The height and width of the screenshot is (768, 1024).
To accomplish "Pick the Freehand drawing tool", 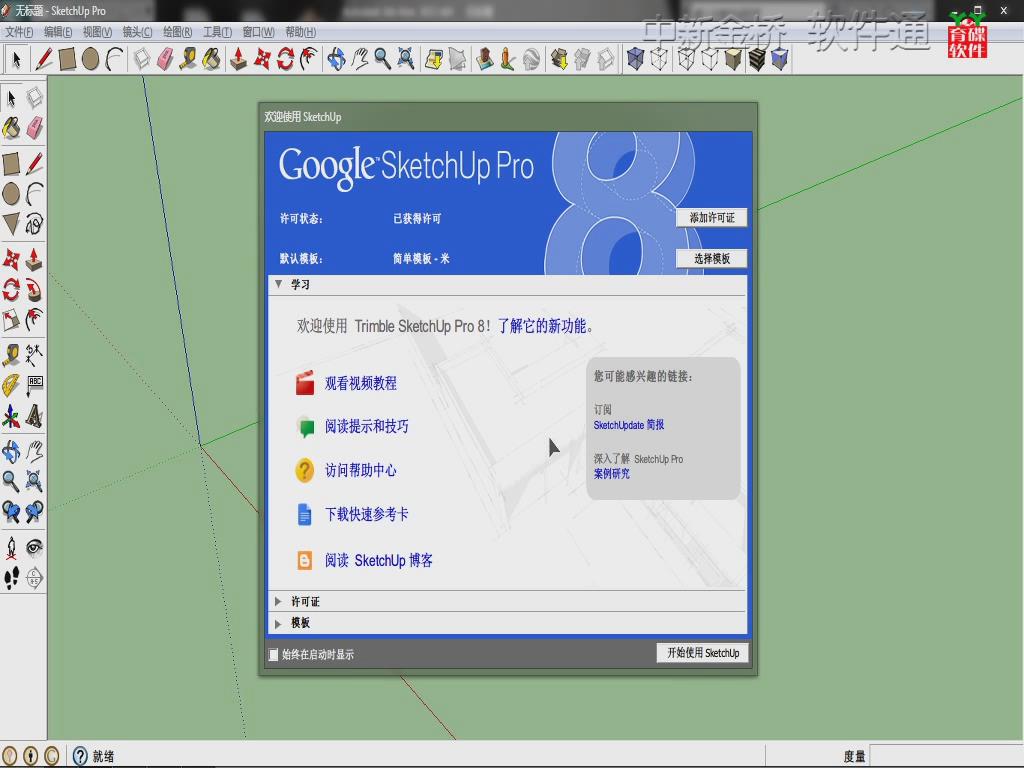I will pos(35,224).
